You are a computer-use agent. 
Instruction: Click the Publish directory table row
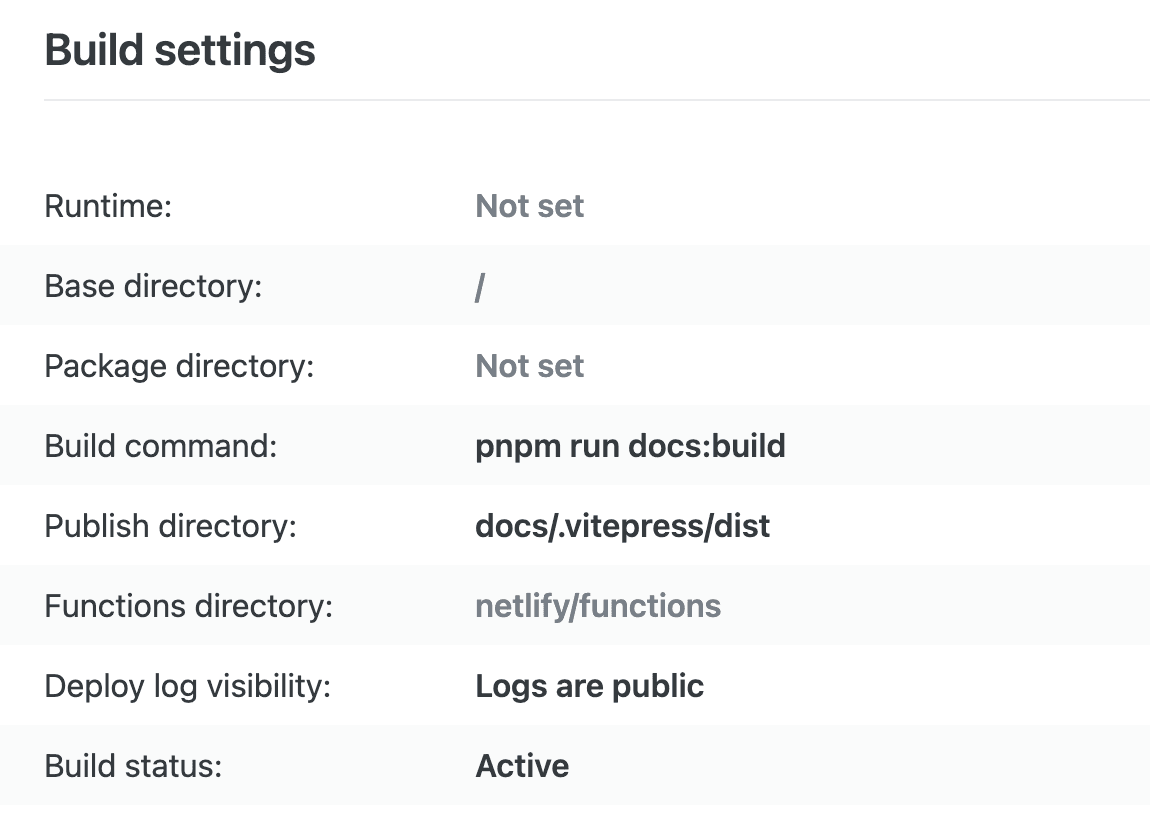tap(575, 526)
